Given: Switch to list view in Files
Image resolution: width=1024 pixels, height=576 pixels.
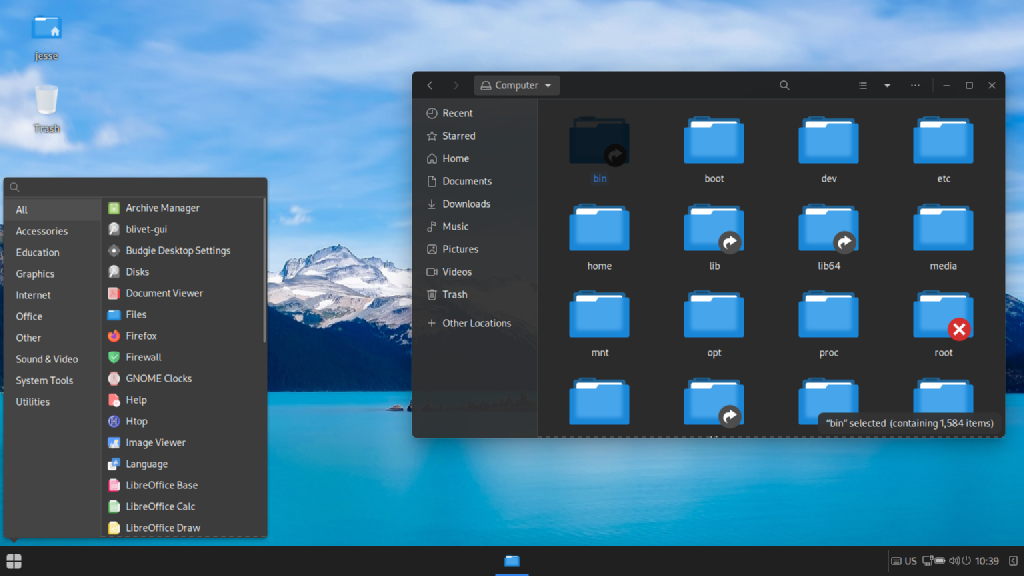Looking at the screenshot, I should coord(862,85).
